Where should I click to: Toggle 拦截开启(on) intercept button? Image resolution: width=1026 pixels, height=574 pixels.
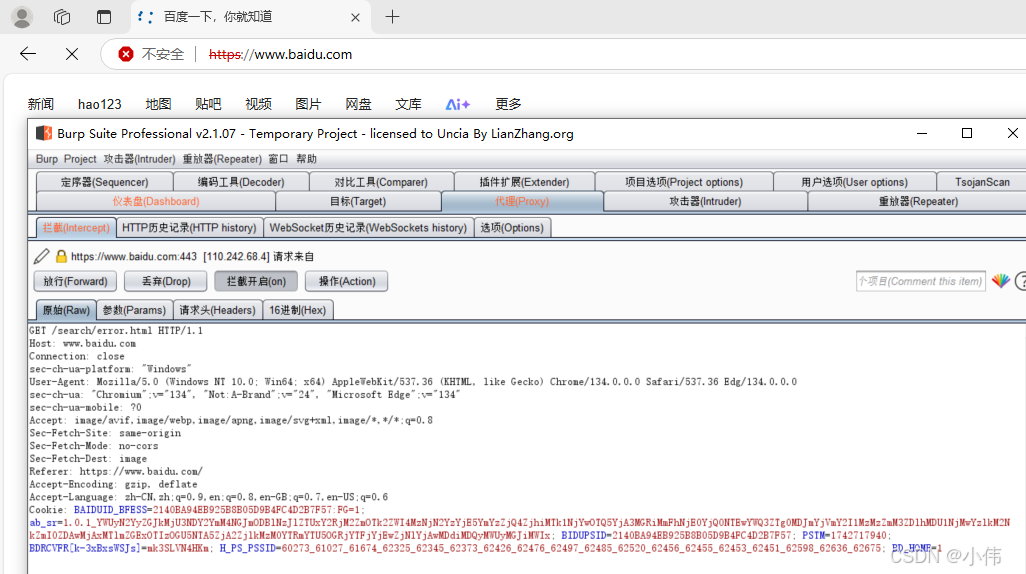tap(256, 281)
